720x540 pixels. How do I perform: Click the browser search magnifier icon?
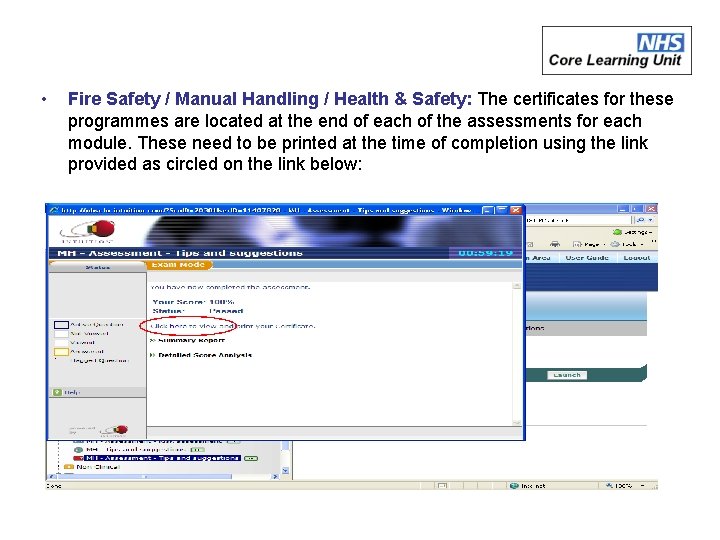(641, 220)
